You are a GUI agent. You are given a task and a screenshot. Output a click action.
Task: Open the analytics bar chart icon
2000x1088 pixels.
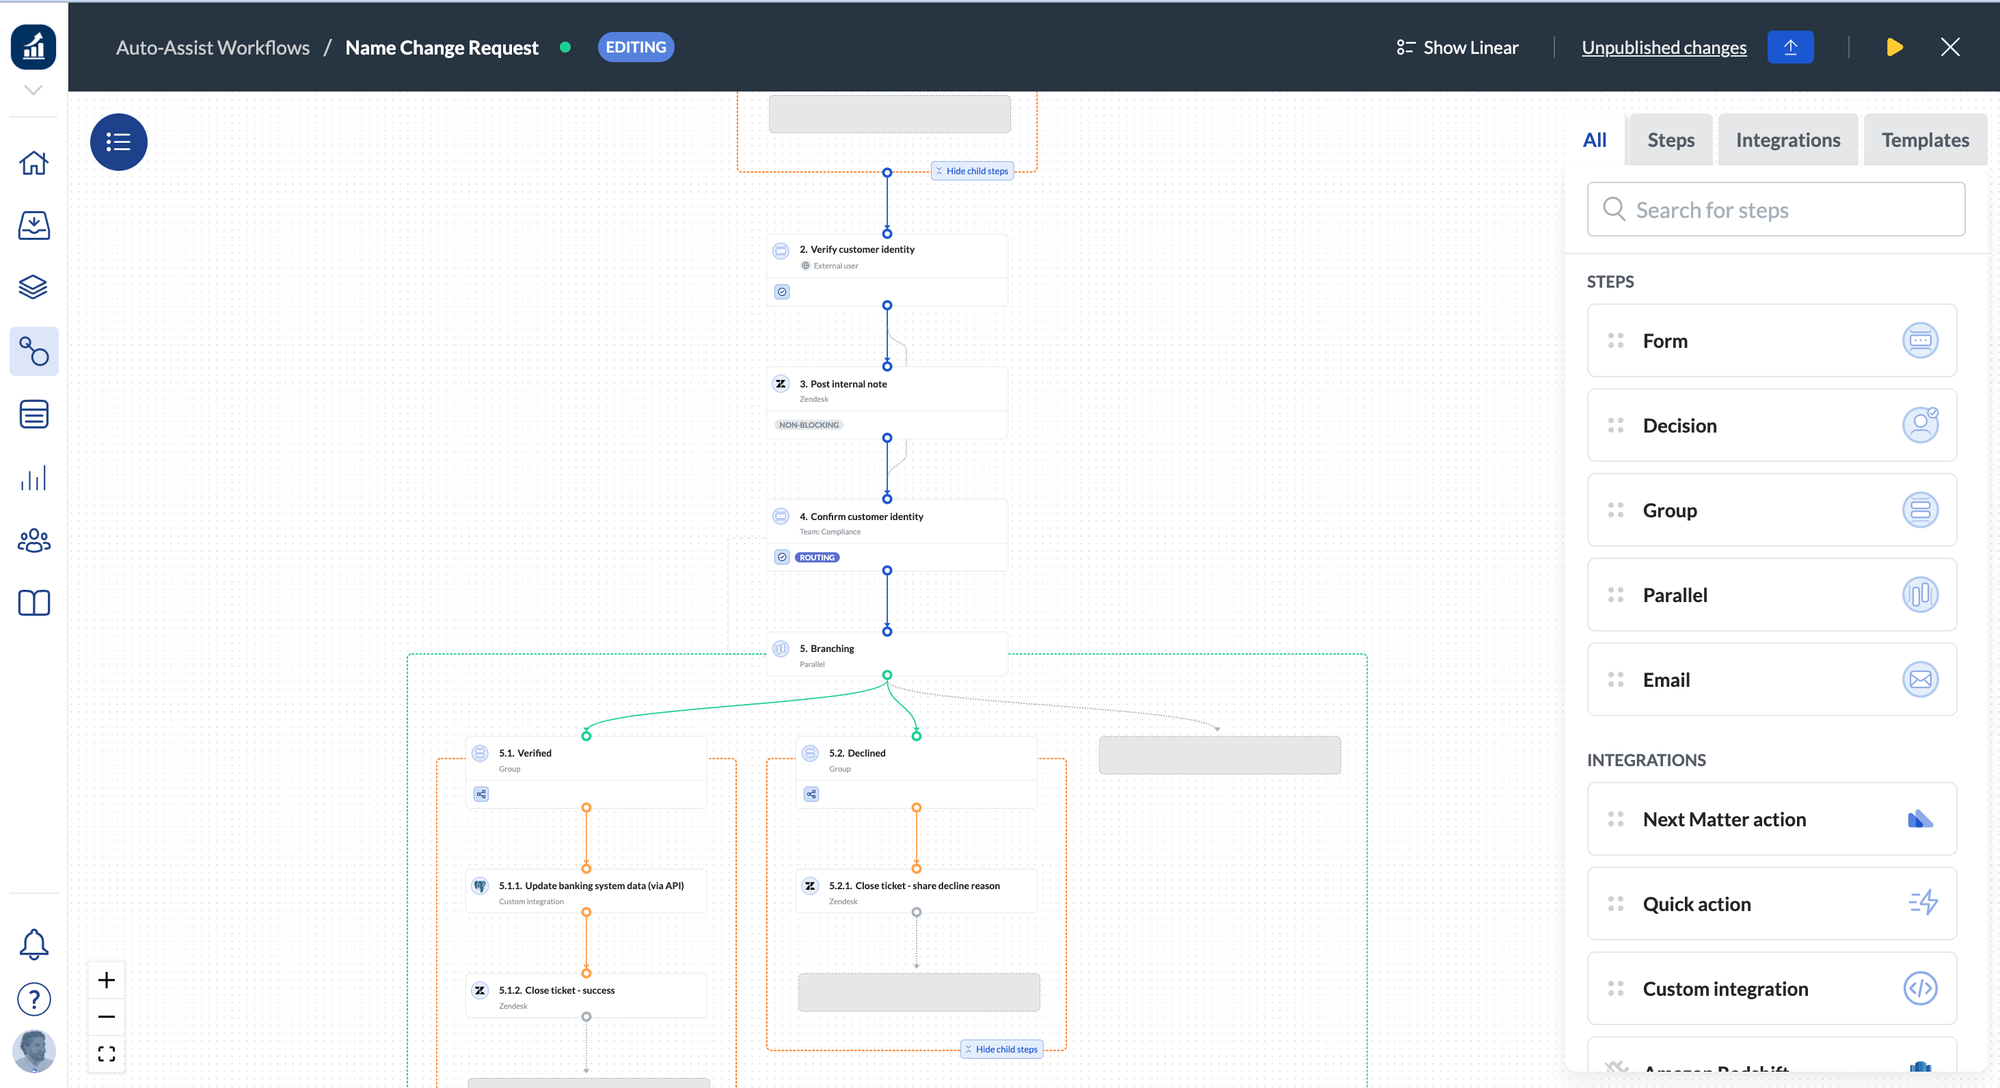[34, 478]
